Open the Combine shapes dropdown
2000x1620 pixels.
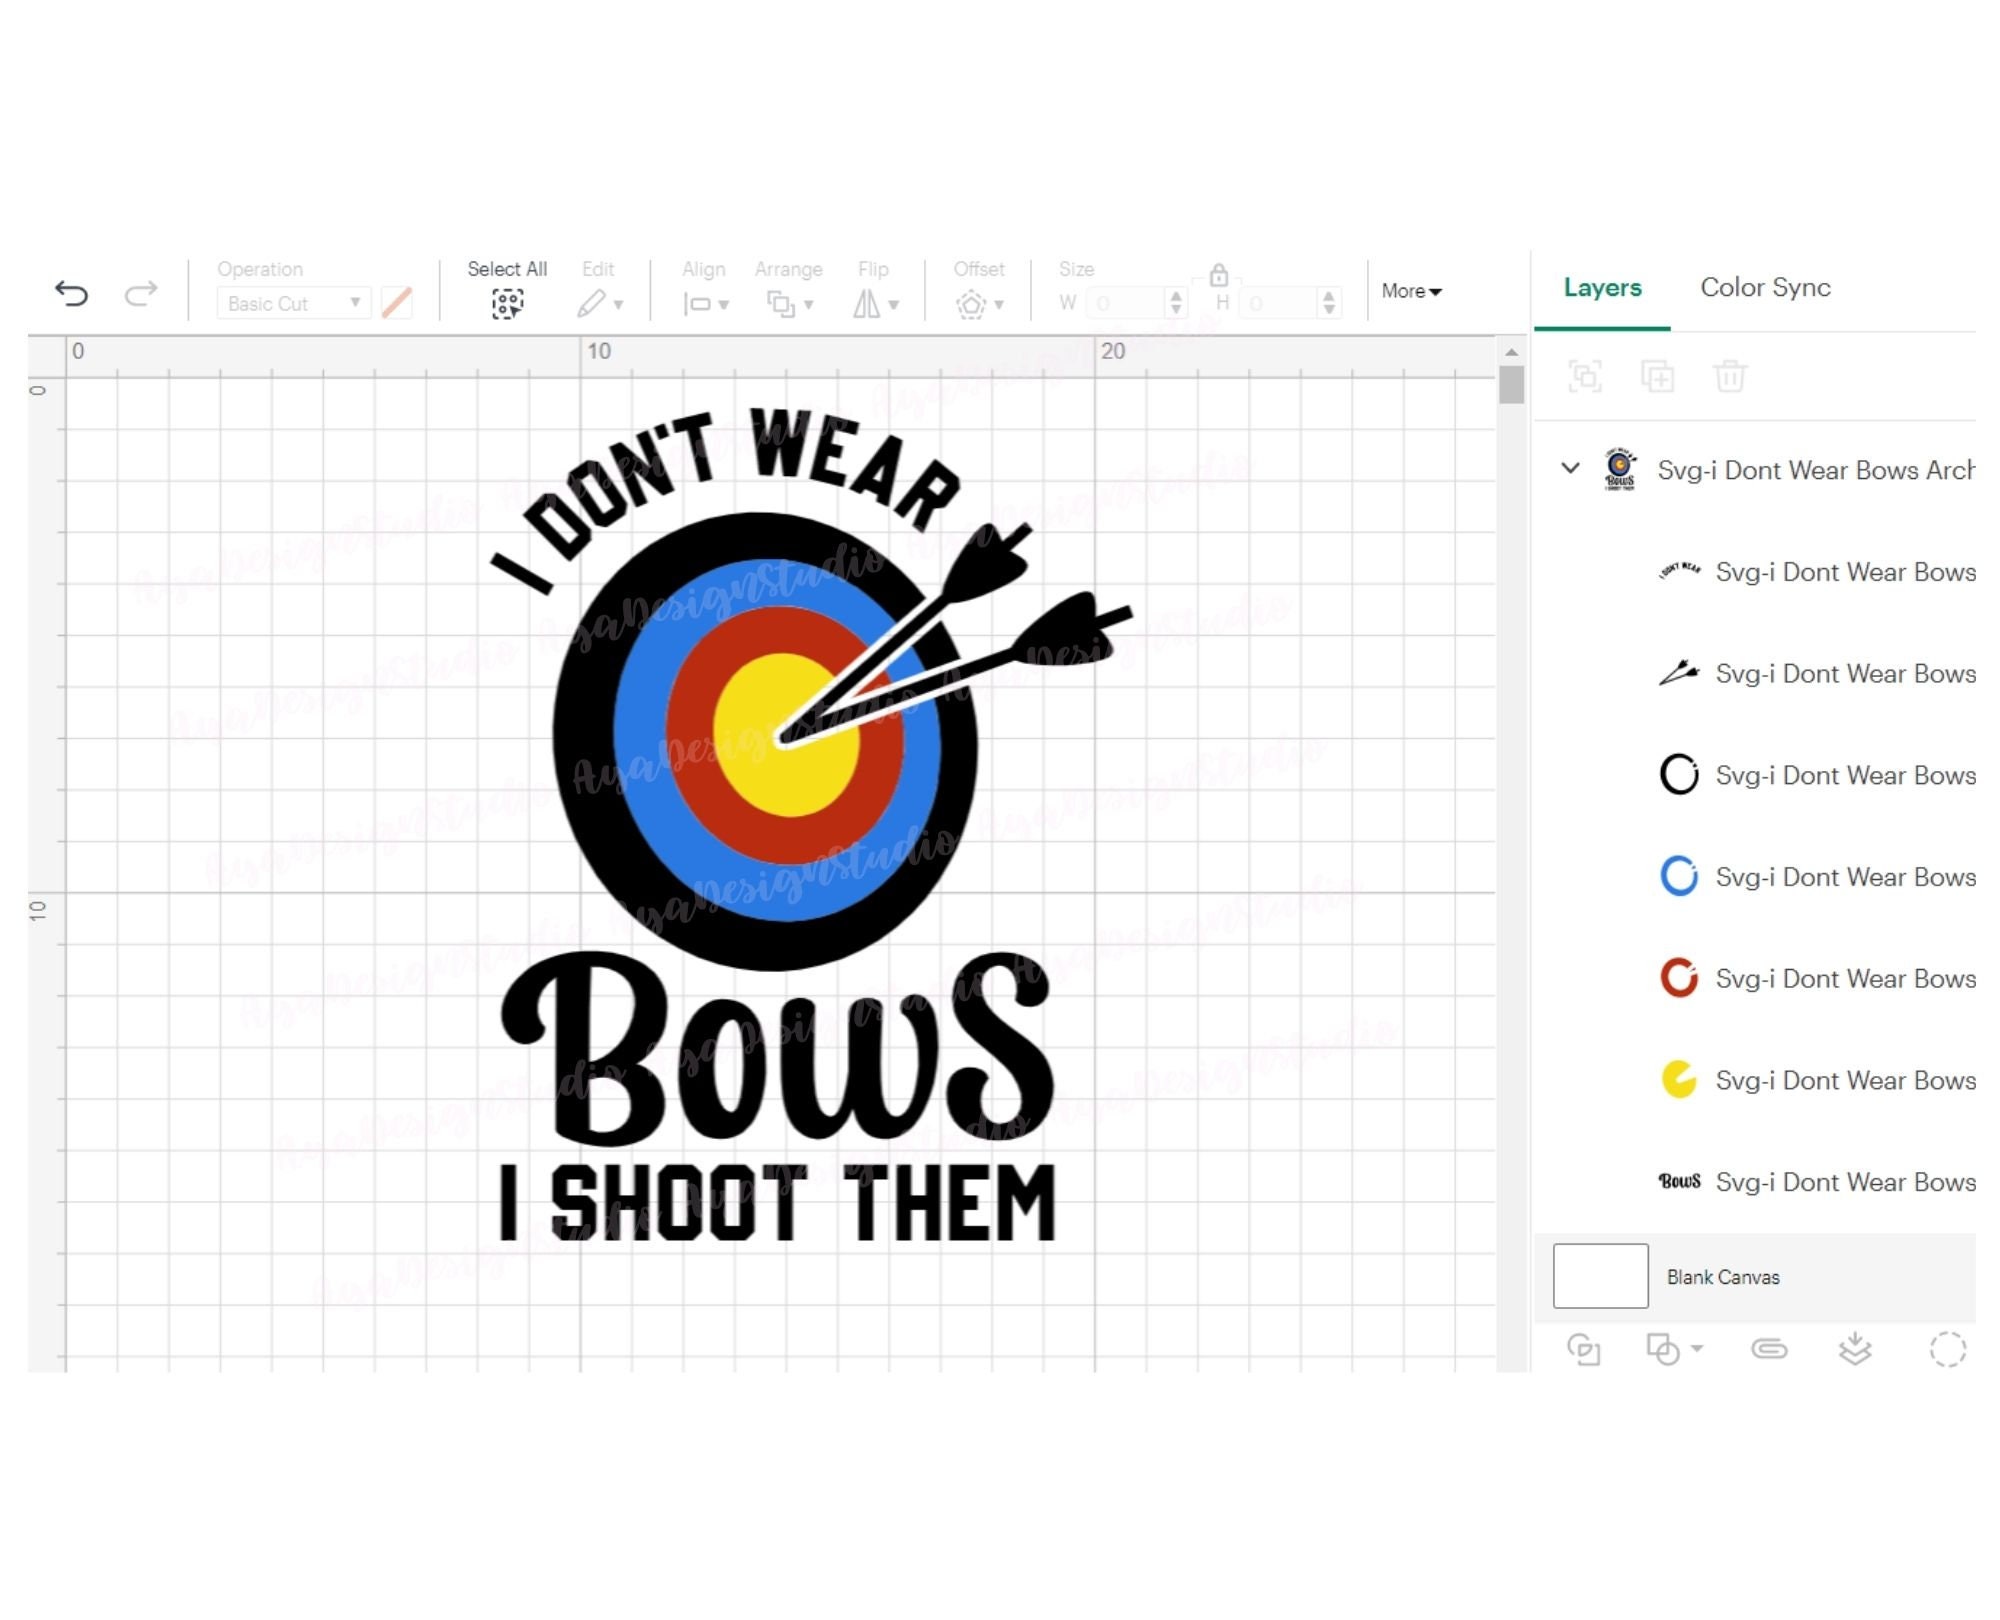[1668, 1347]
